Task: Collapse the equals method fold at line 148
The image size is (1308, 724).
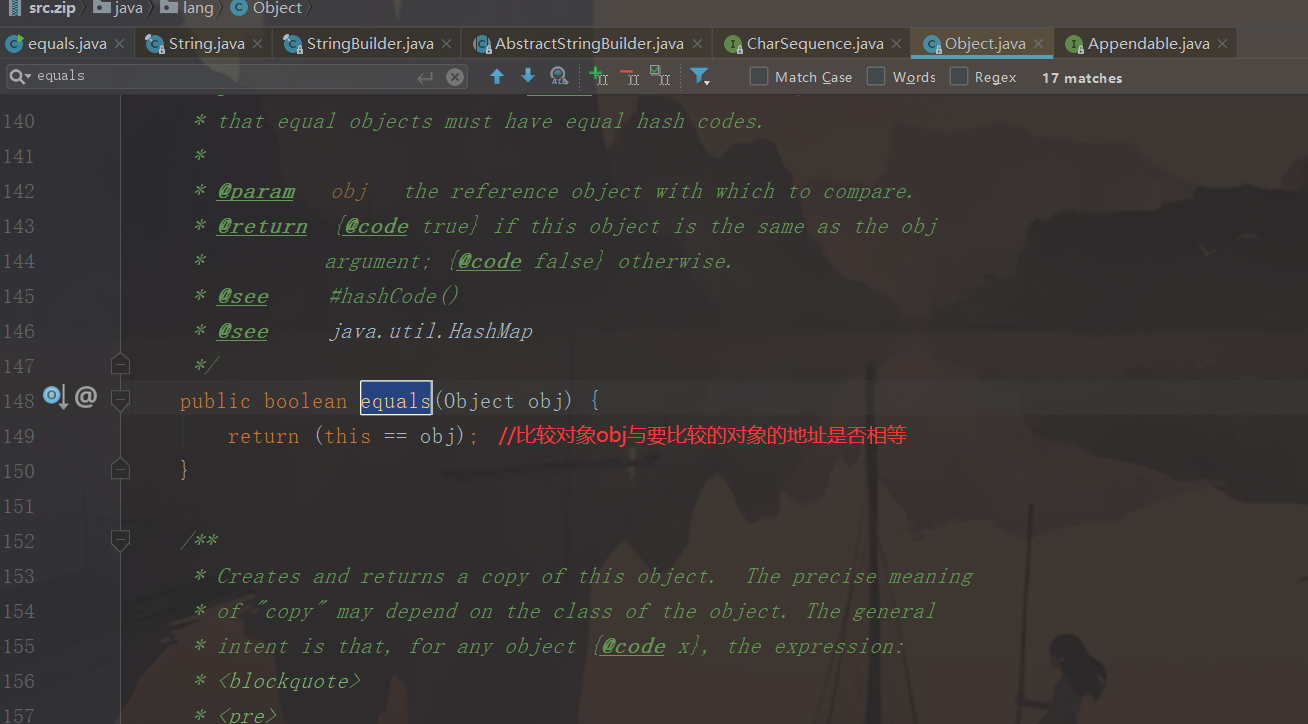Action: [x=120, y=400]
